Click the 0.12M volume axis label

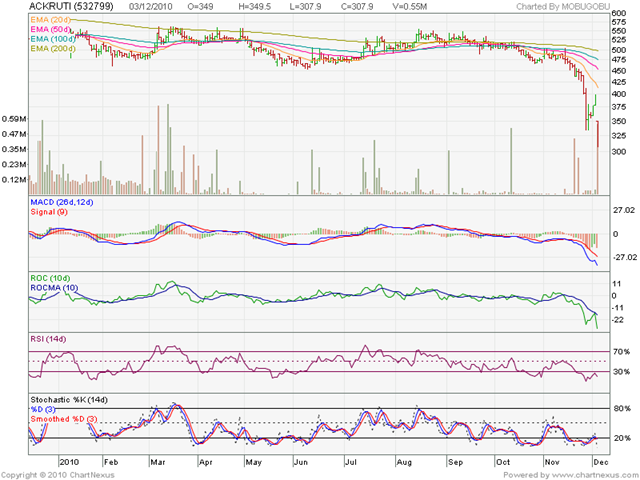click(14, 180)
